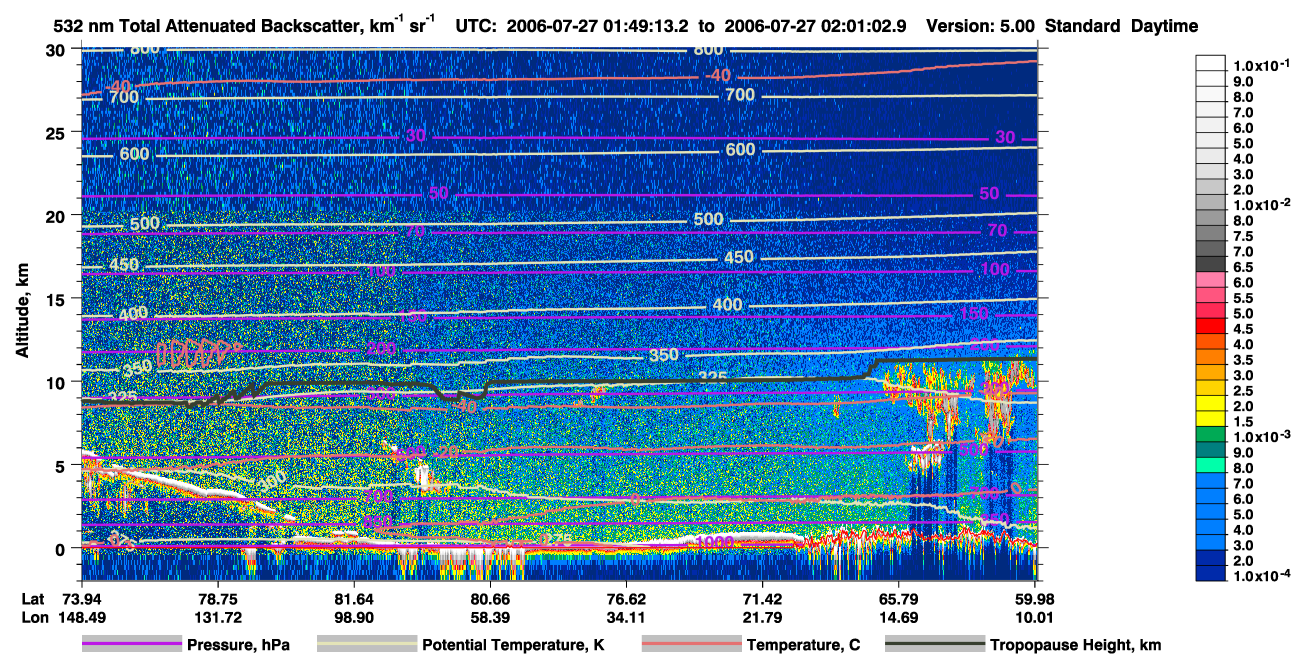Click latitude value 65.79

pos(898,599)
